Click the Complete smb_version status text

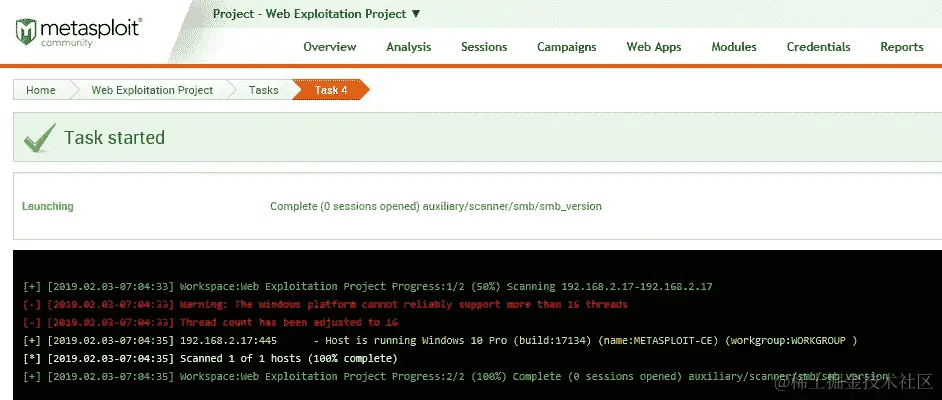[x=436, y=206]
